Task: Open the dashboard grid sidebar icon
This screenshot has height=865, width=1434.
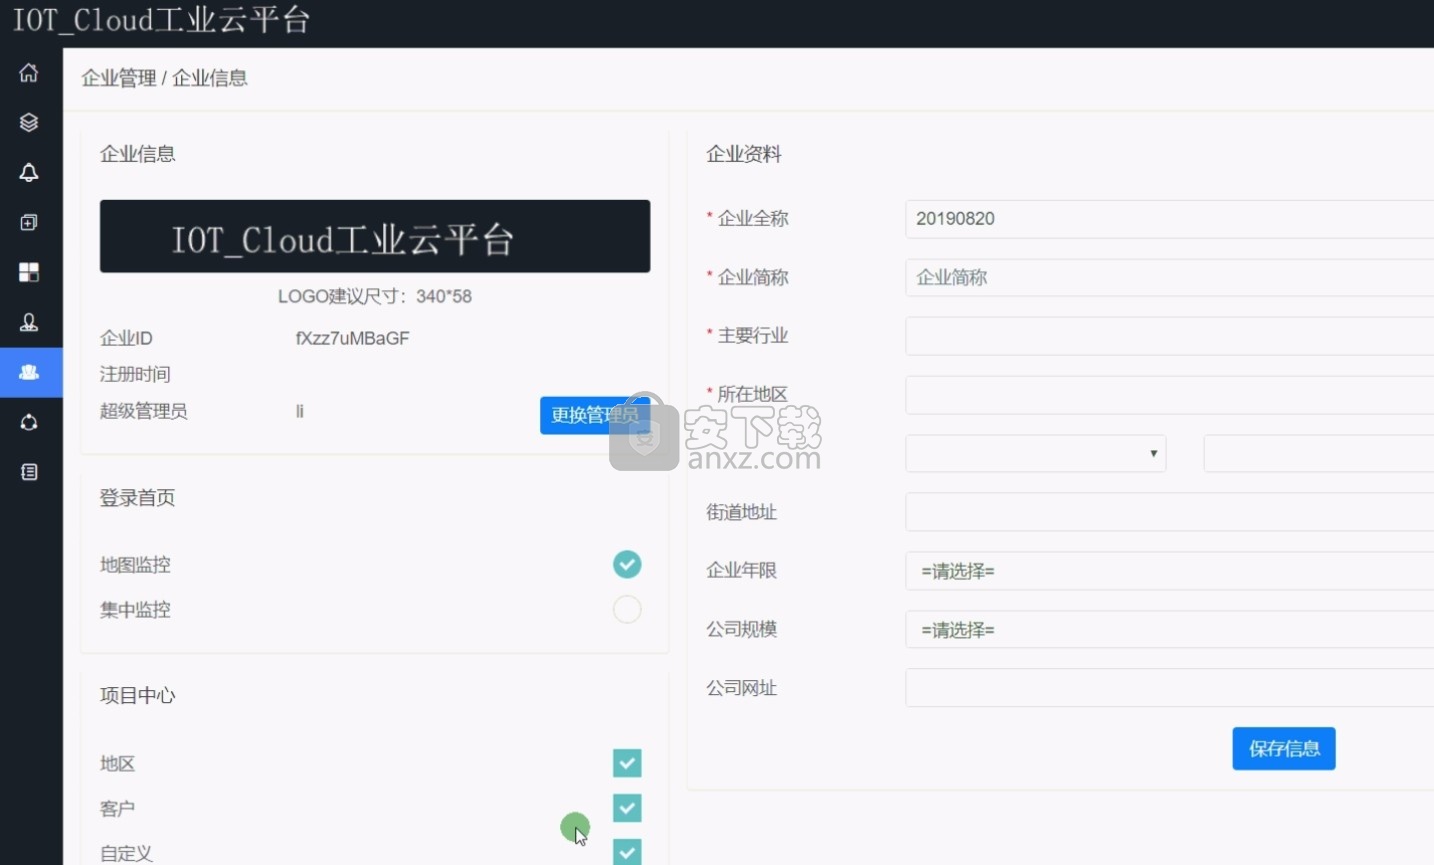Action: [x=29, y=272]
